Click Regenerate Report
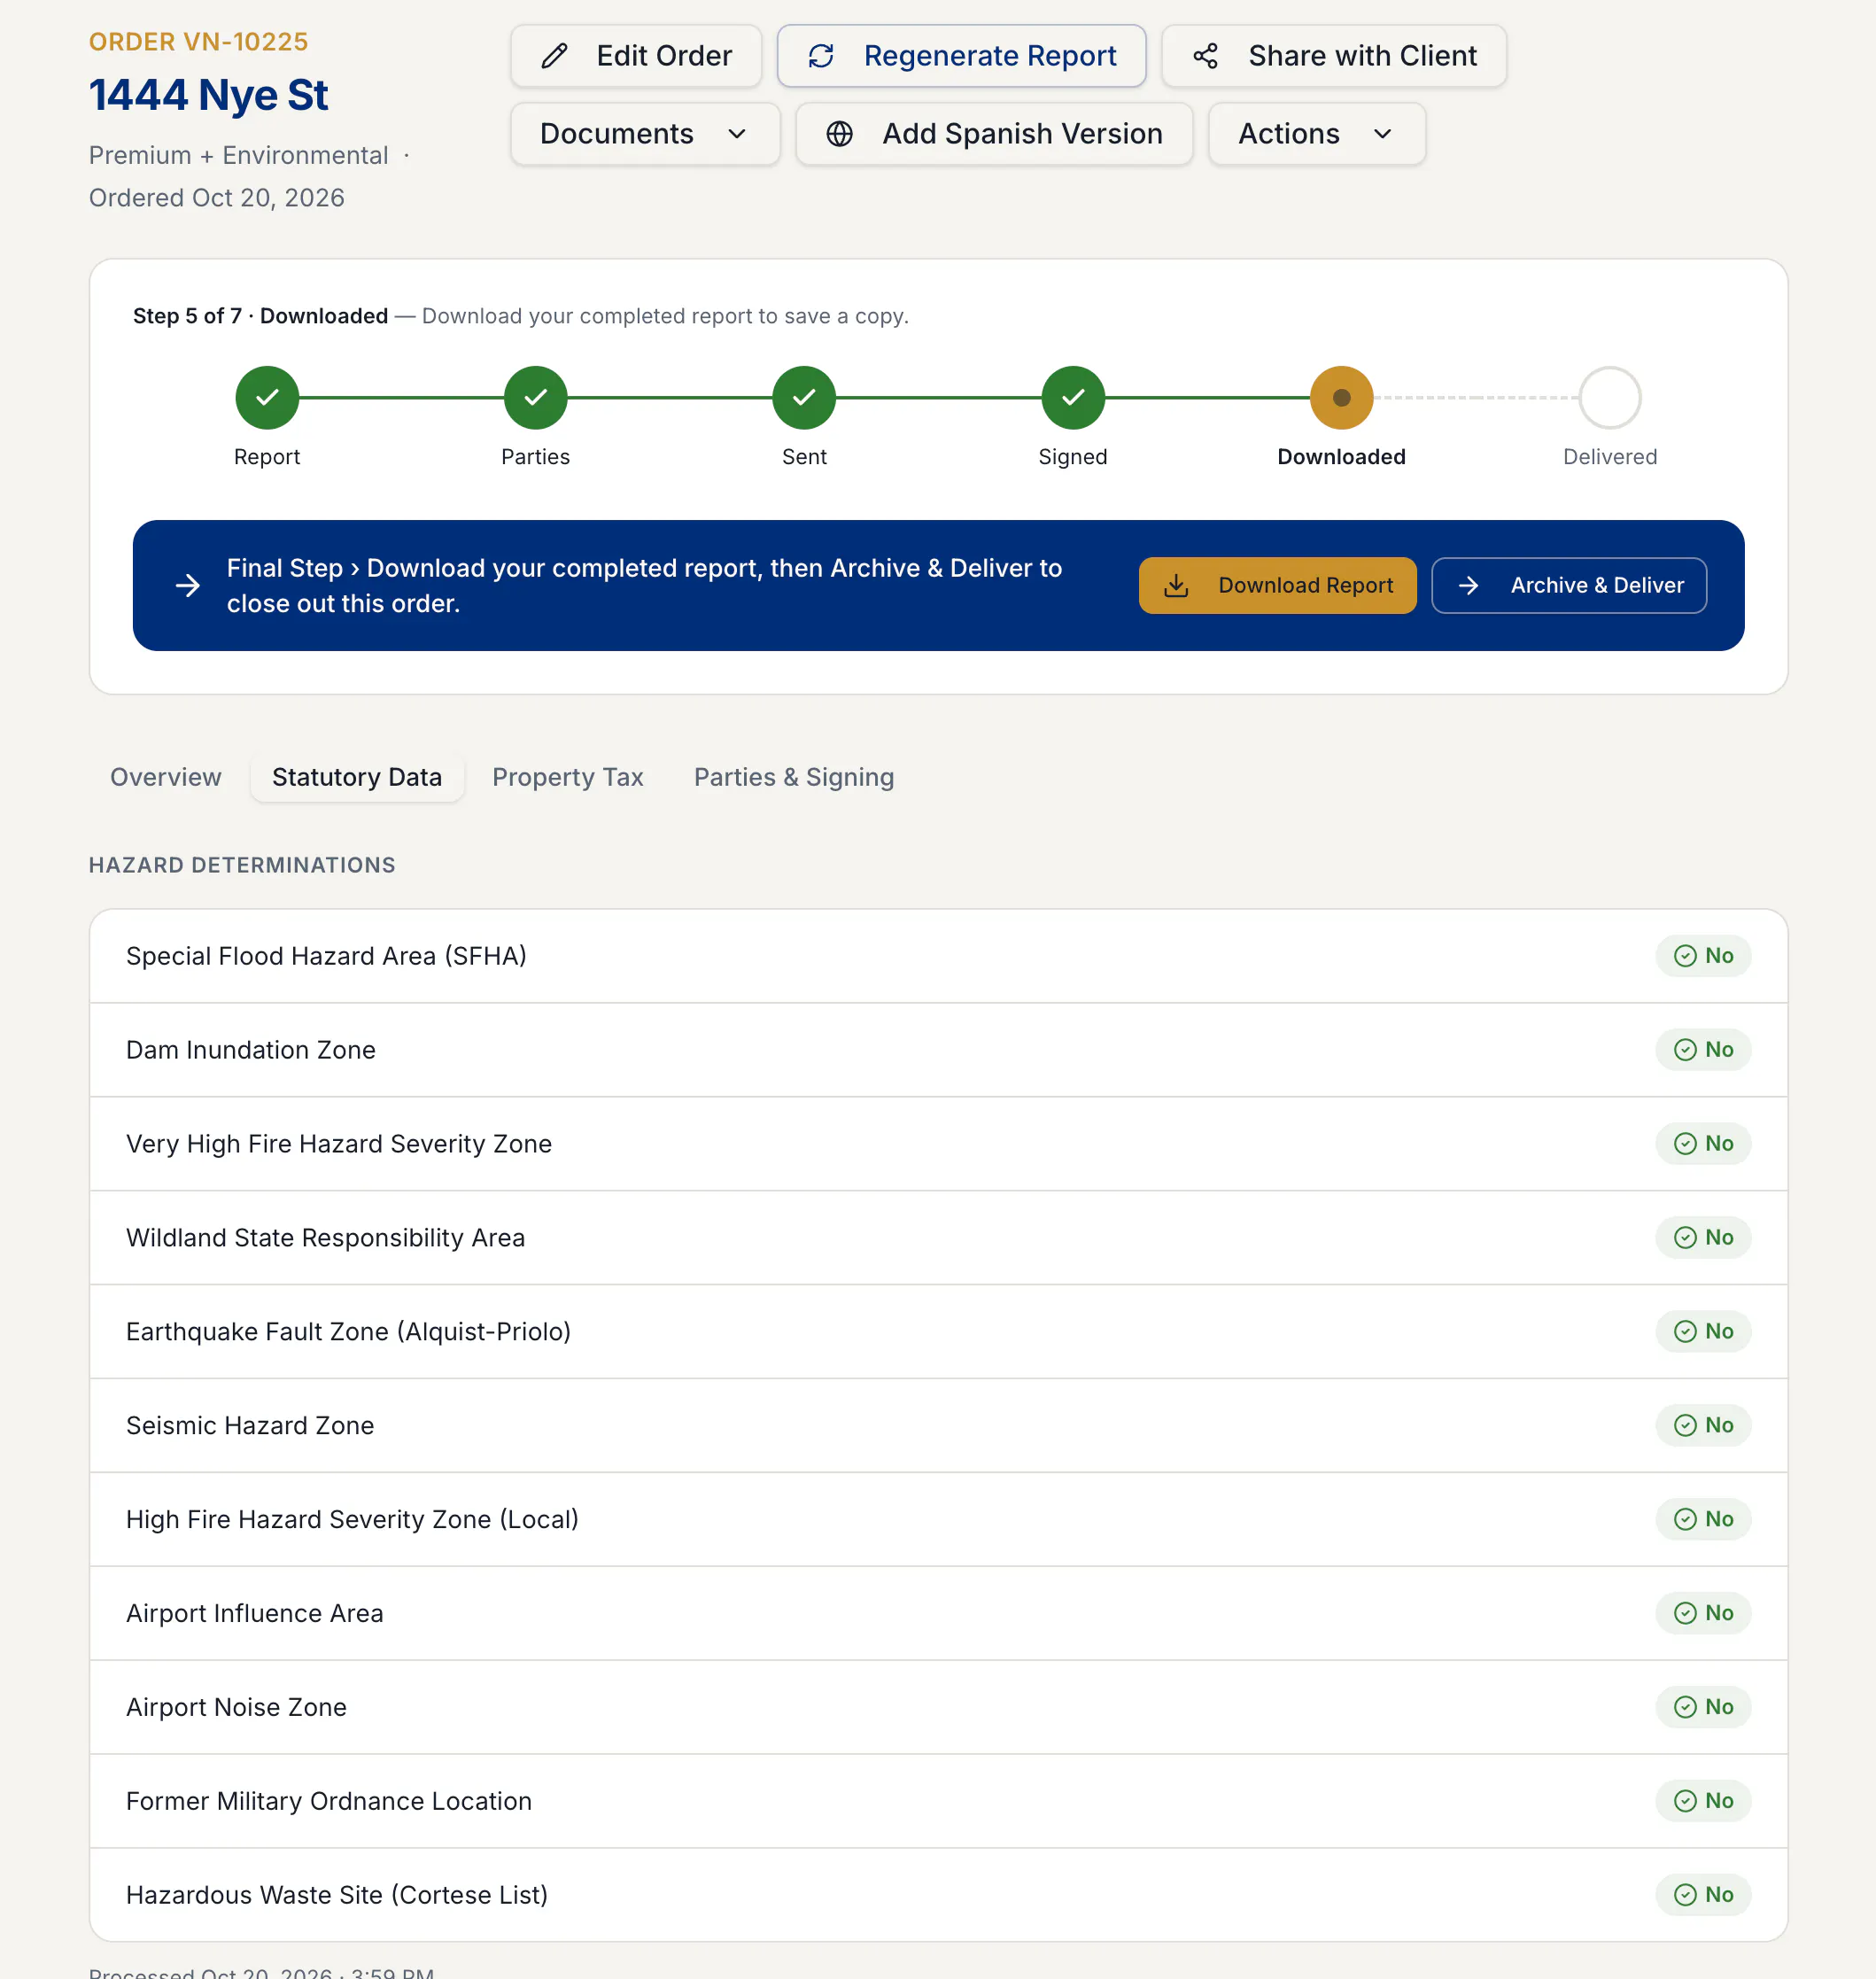The image size is (1876, 1979). (x=961, y=56)
